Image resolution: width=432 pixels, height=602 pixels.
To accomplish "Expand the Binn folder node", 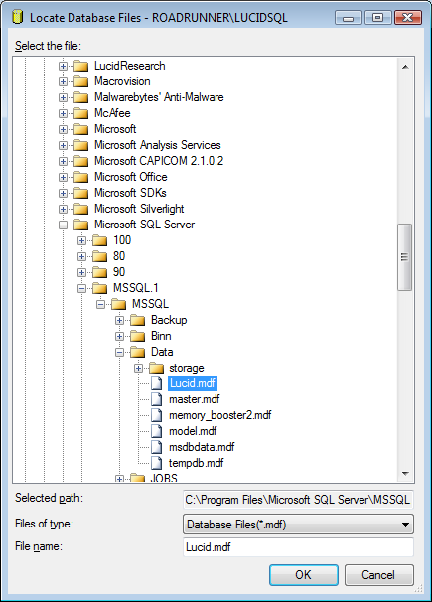I will click(x=119, y=336).
